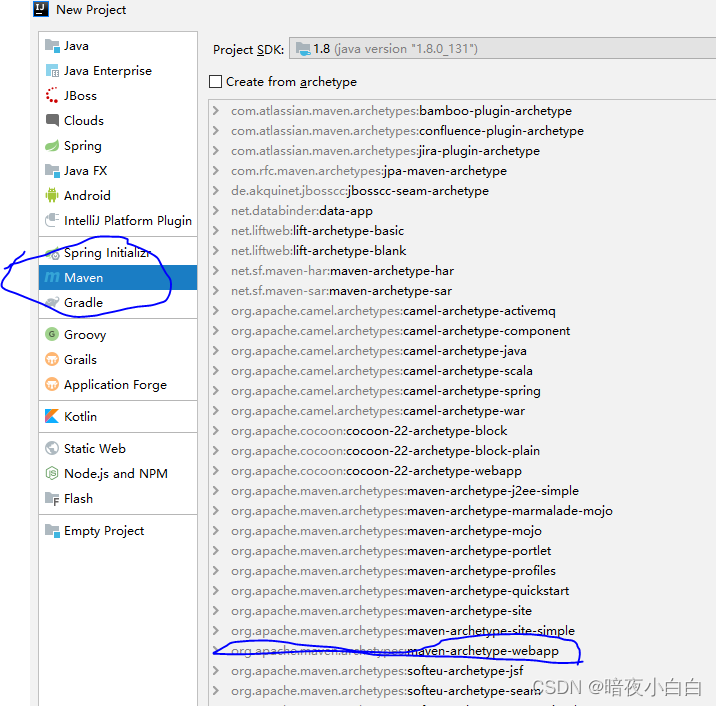The height and width of the screenshot is (706, 716).
Task: Select maven-archetype-profiles archetype
Action: tap(393, 571)
